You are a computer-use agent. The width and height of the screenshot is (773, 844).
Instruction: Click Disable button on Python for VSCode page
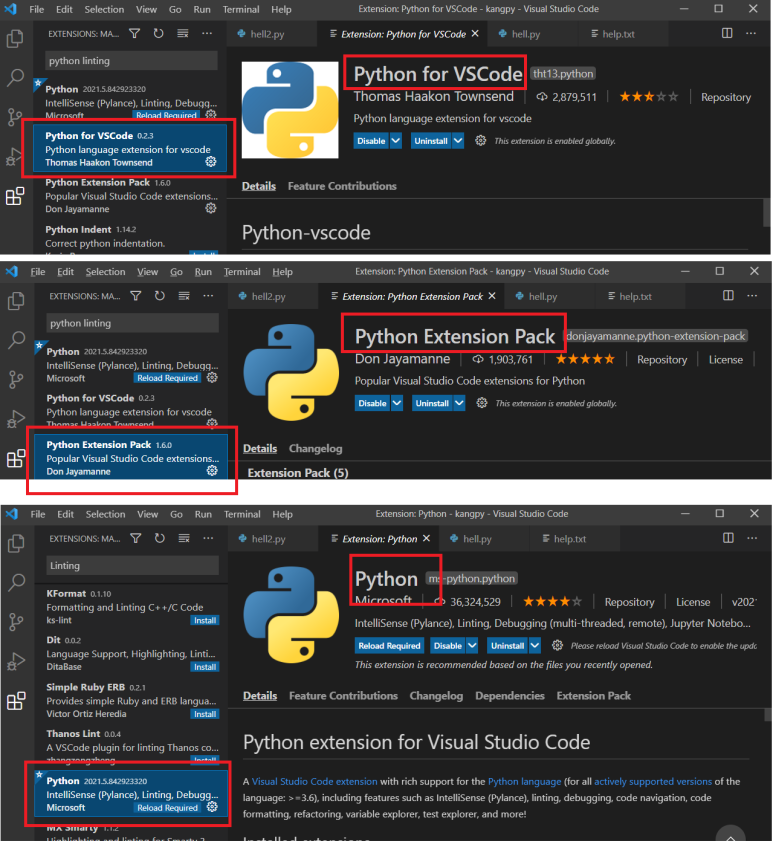click(x=371, y=140)
